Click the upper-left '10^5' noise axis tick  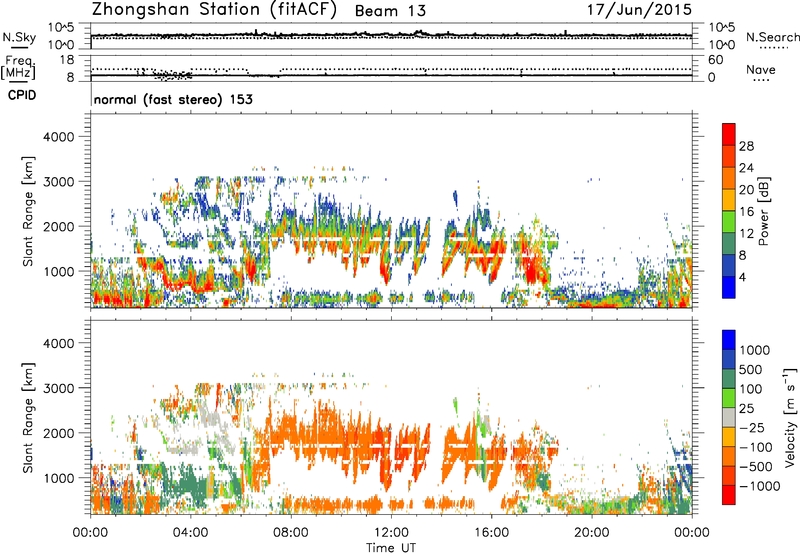(x=61, y=28)
